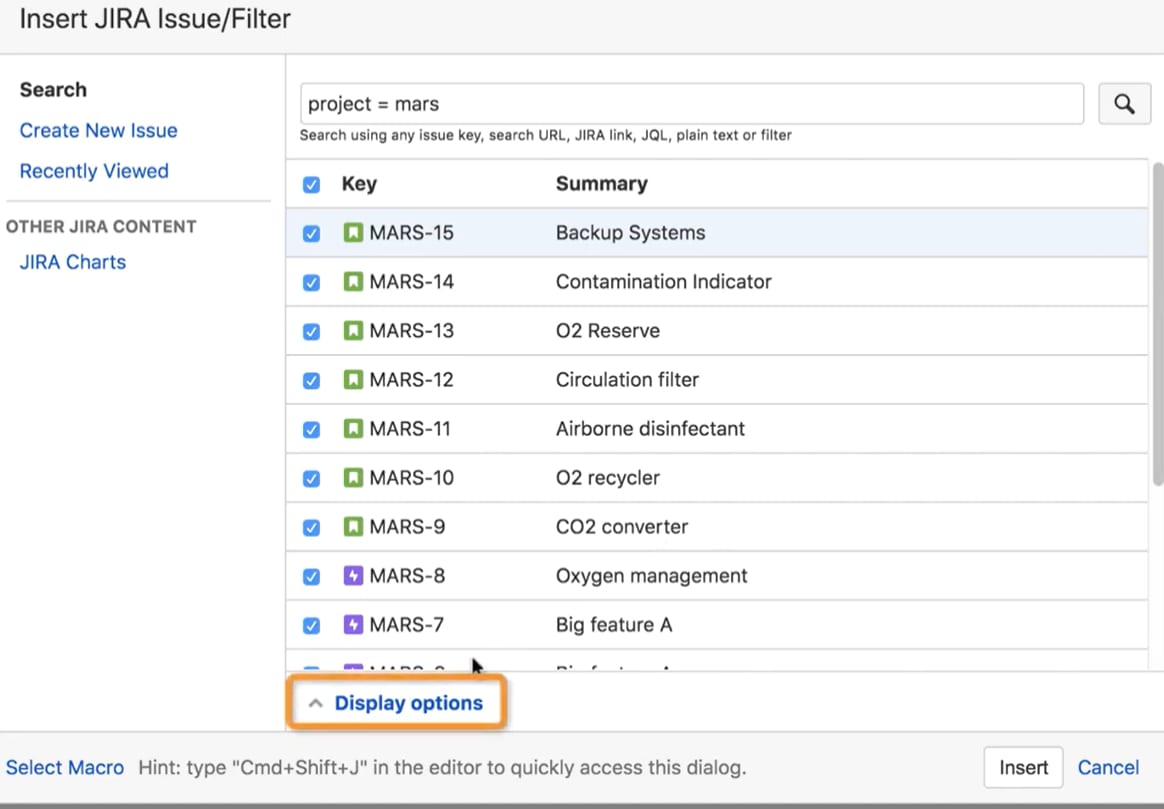Image resolution: width=1164 pixels, height=809 pixels.
Task: Uncheck the MARS-13 checkbox
Action: click(x=311, y=332)
